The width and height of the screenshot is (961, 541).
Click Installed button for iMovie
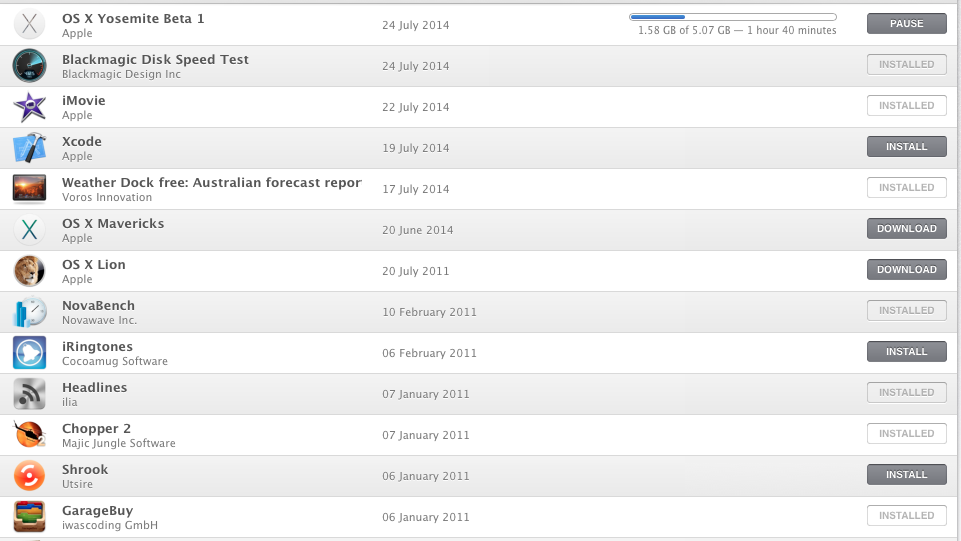(906, 105)
